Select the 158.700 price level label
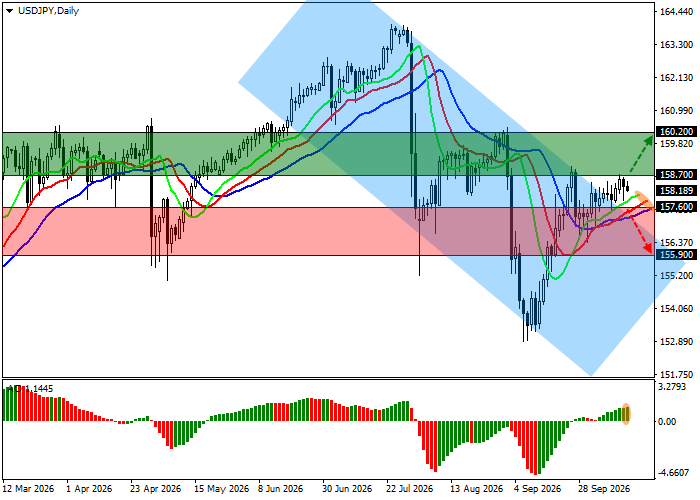Image resolution: width=700 pixels, height=500 pixels. coord(676,175)
